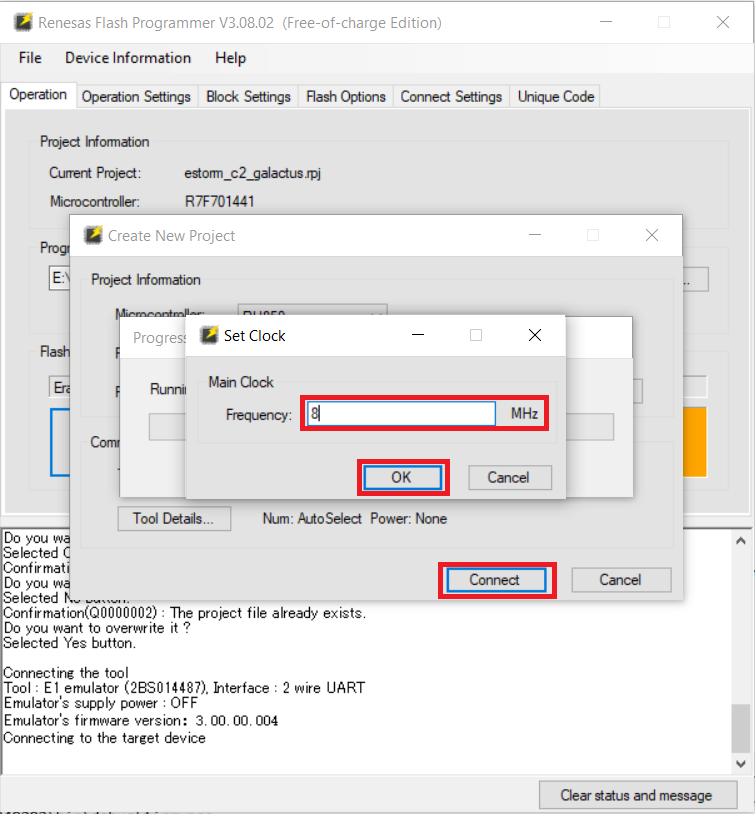The width and height of the screenshot is (755, 814).
Task: Open the Help menu
Action: [x=231, y=58]
